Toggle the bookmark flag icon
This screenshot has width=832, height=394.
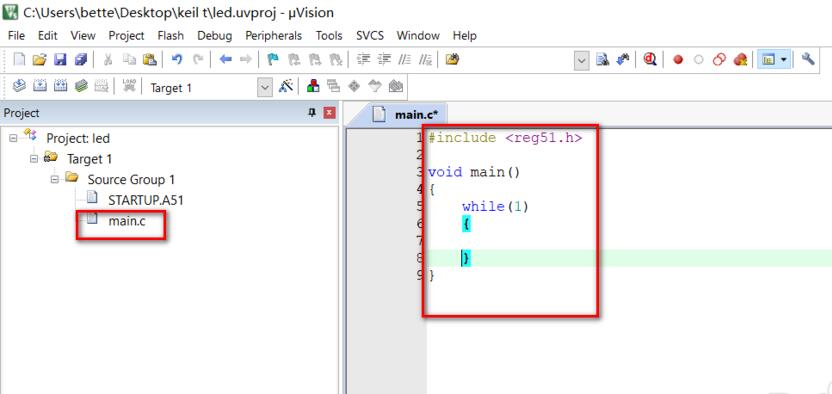tap(273, 59)
